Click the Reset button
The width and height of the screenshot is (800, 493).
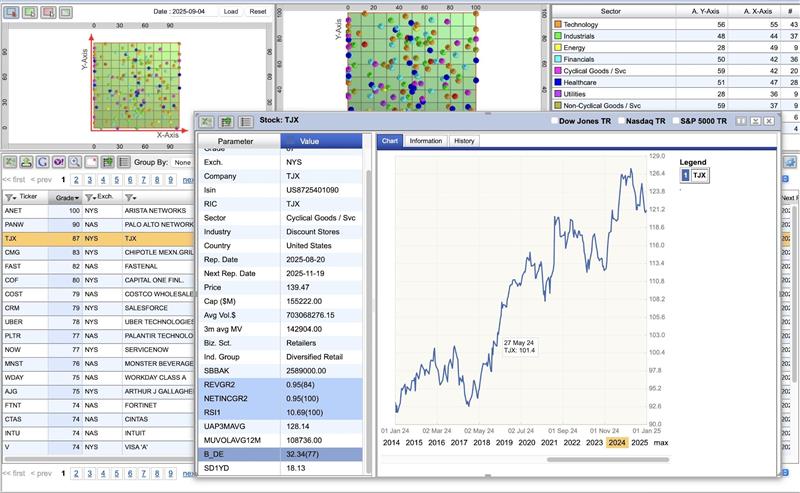(258, 11)
